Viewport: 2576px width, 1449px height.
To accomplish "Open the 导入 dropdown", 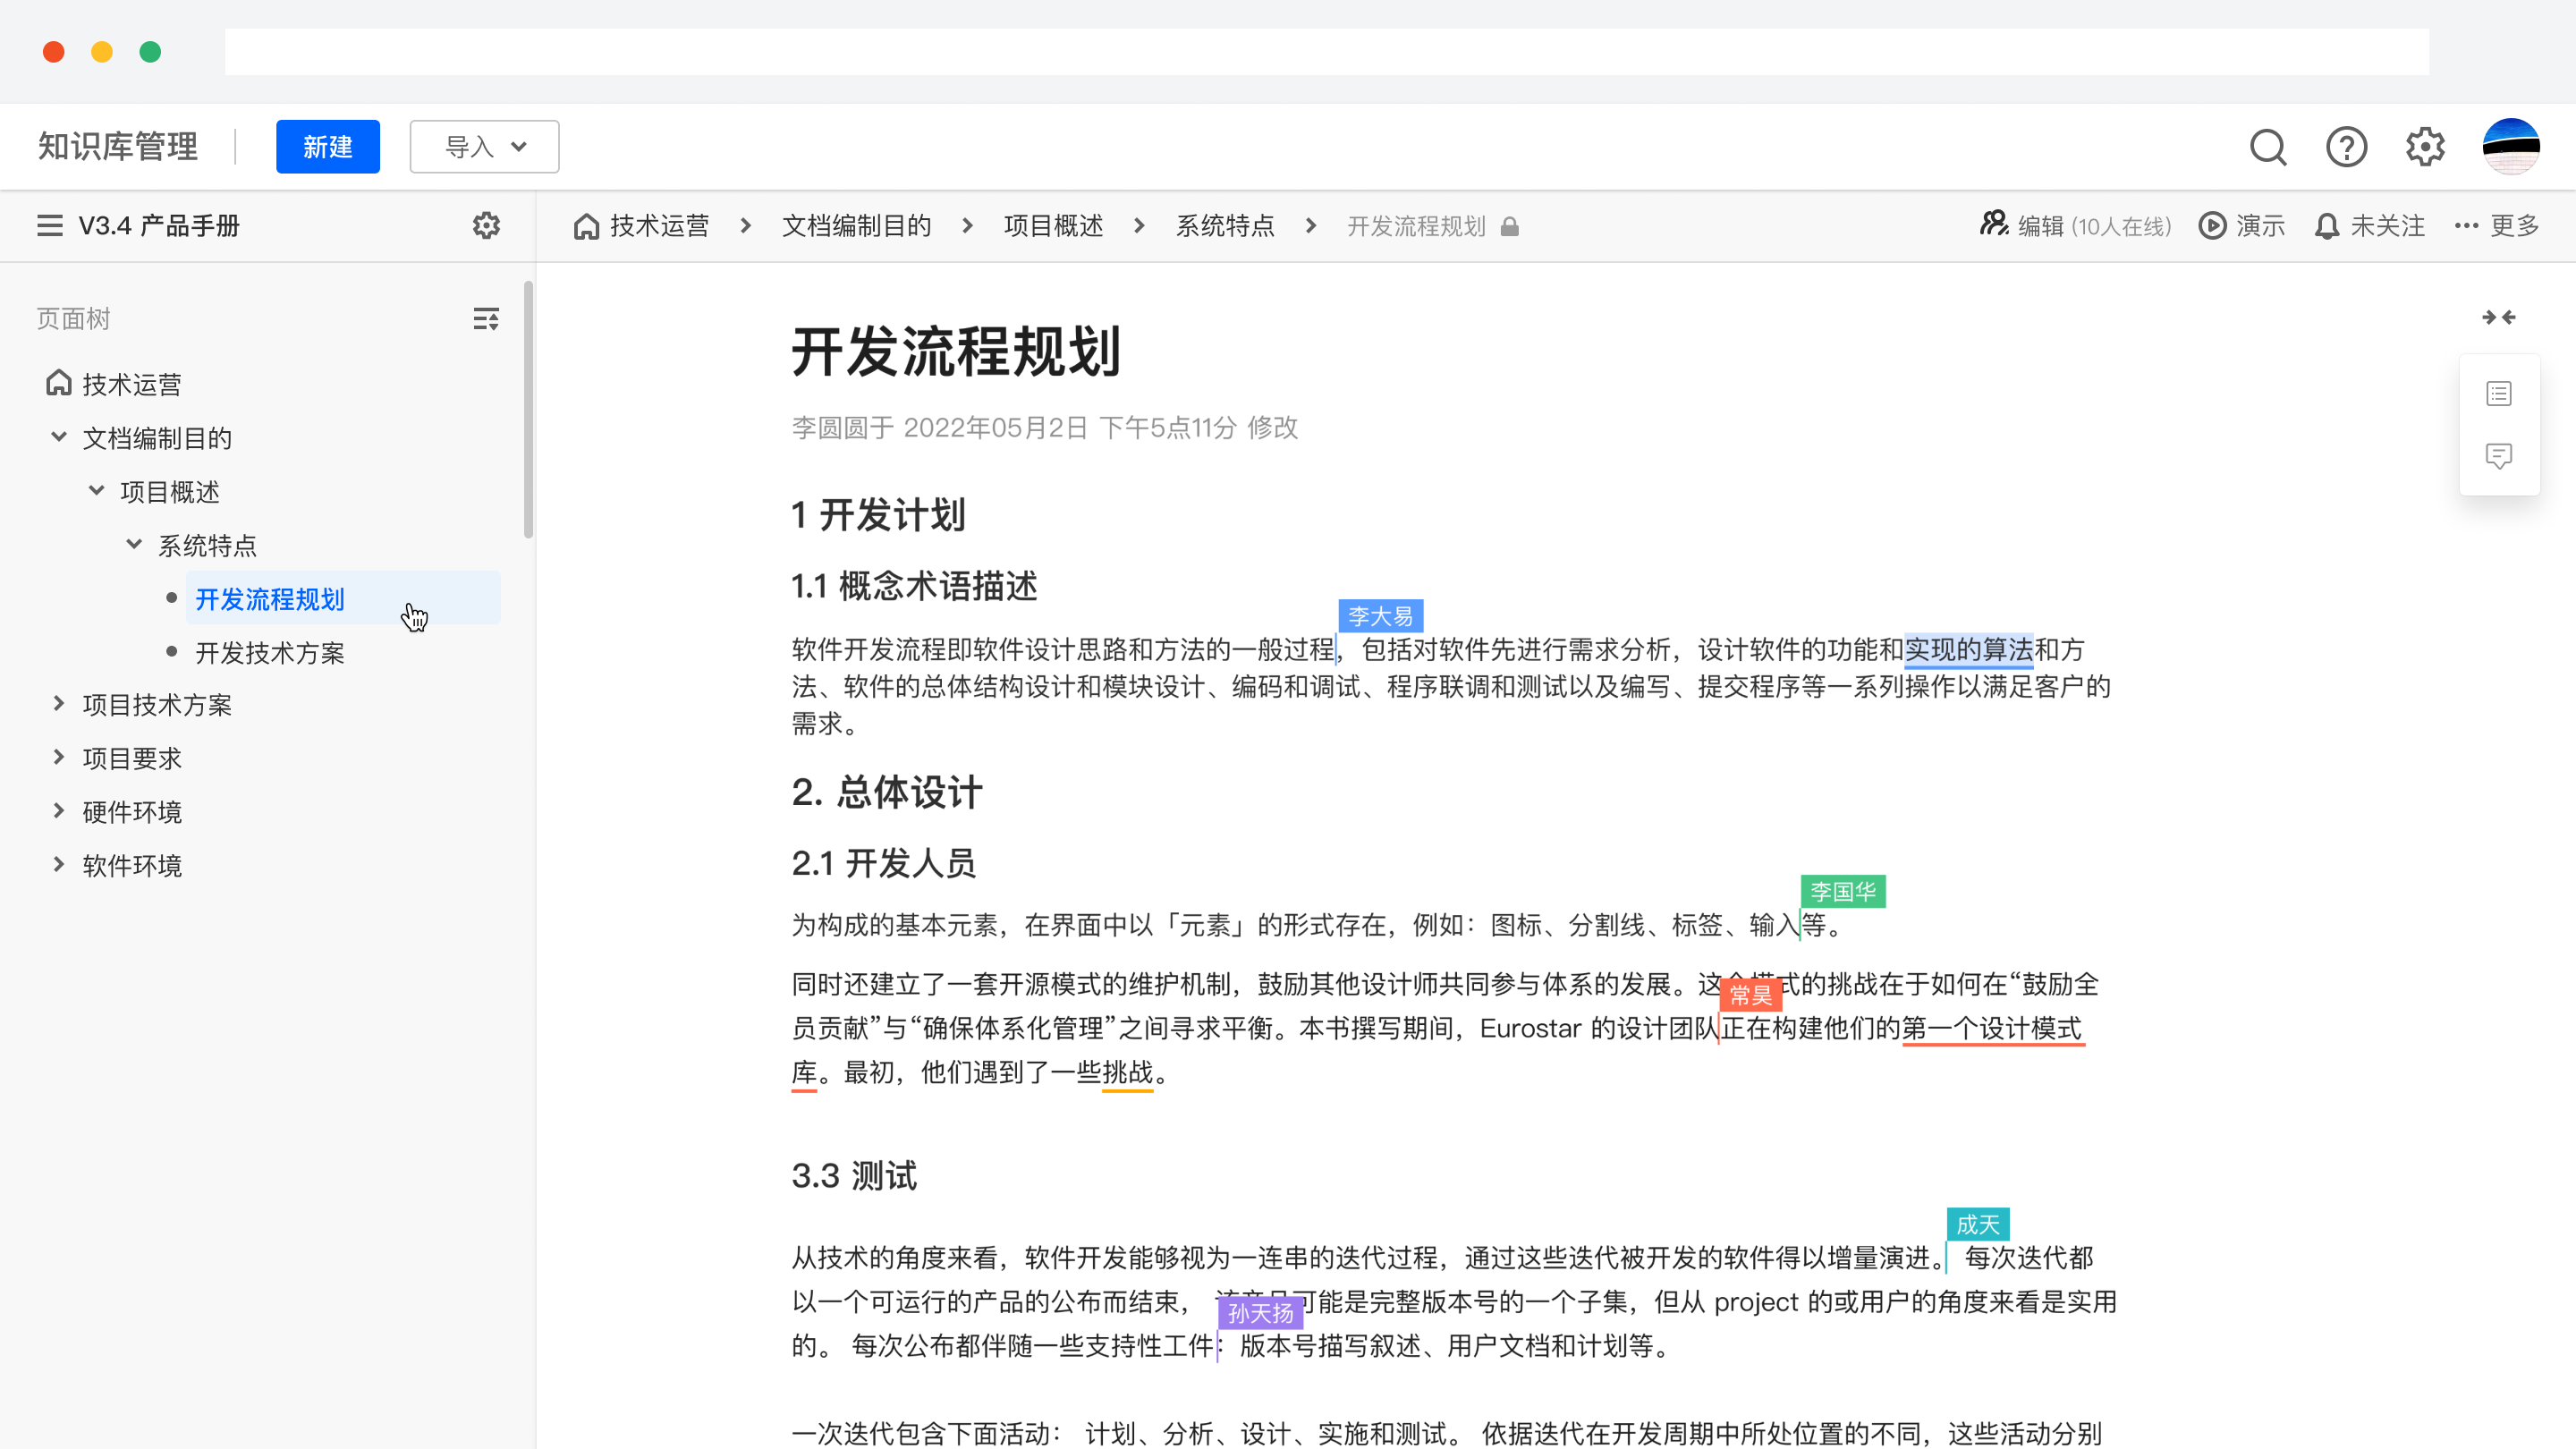I will [485, 147].
